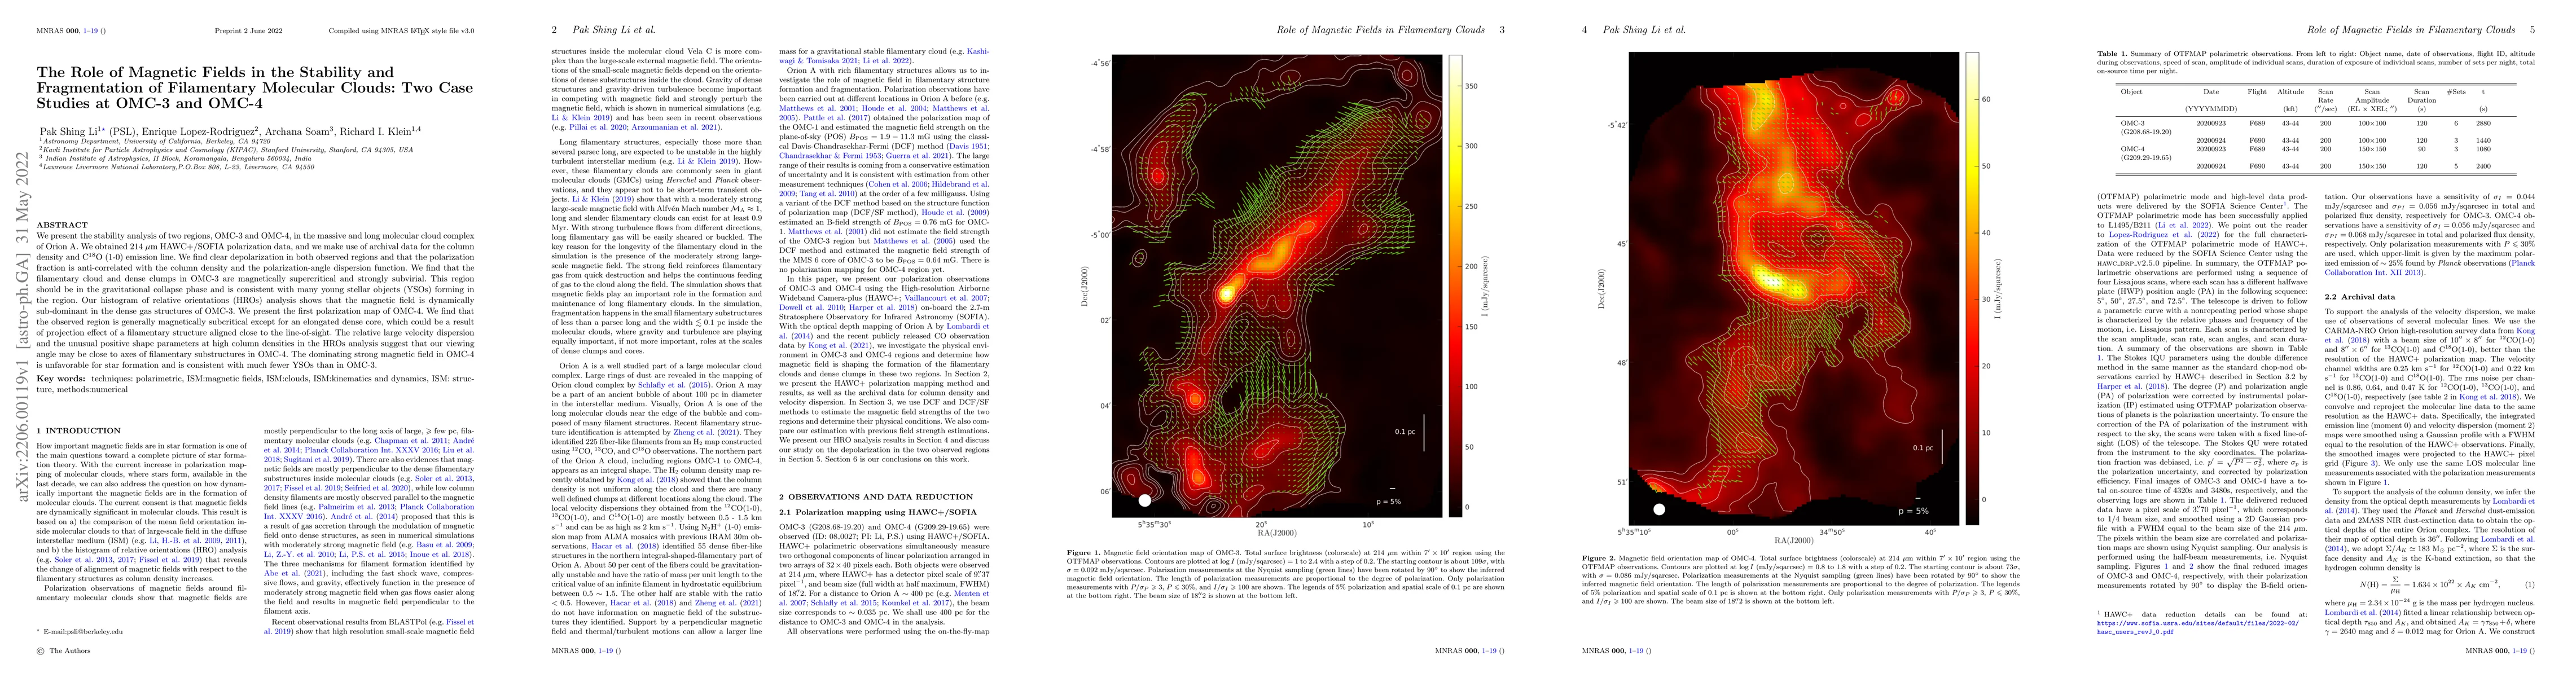Click the Figure 1 intensity colorbar
Viewport: 2576px width, 677px height.
(x=1455, y=285)
